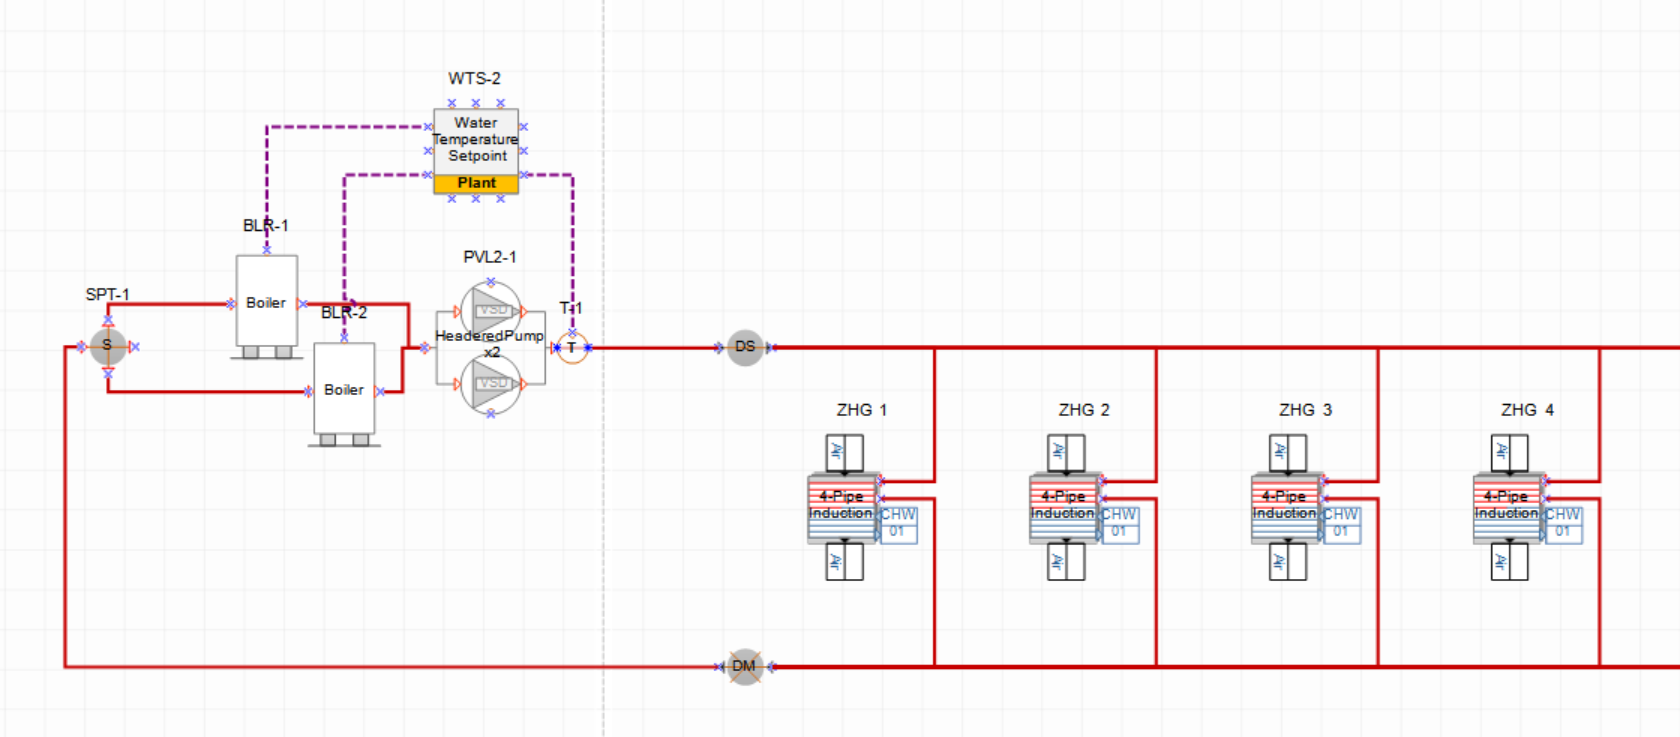The image size is (1680, 737).
Task: Select the SPT-1 splitter node
Action: (x=108, y=347)
